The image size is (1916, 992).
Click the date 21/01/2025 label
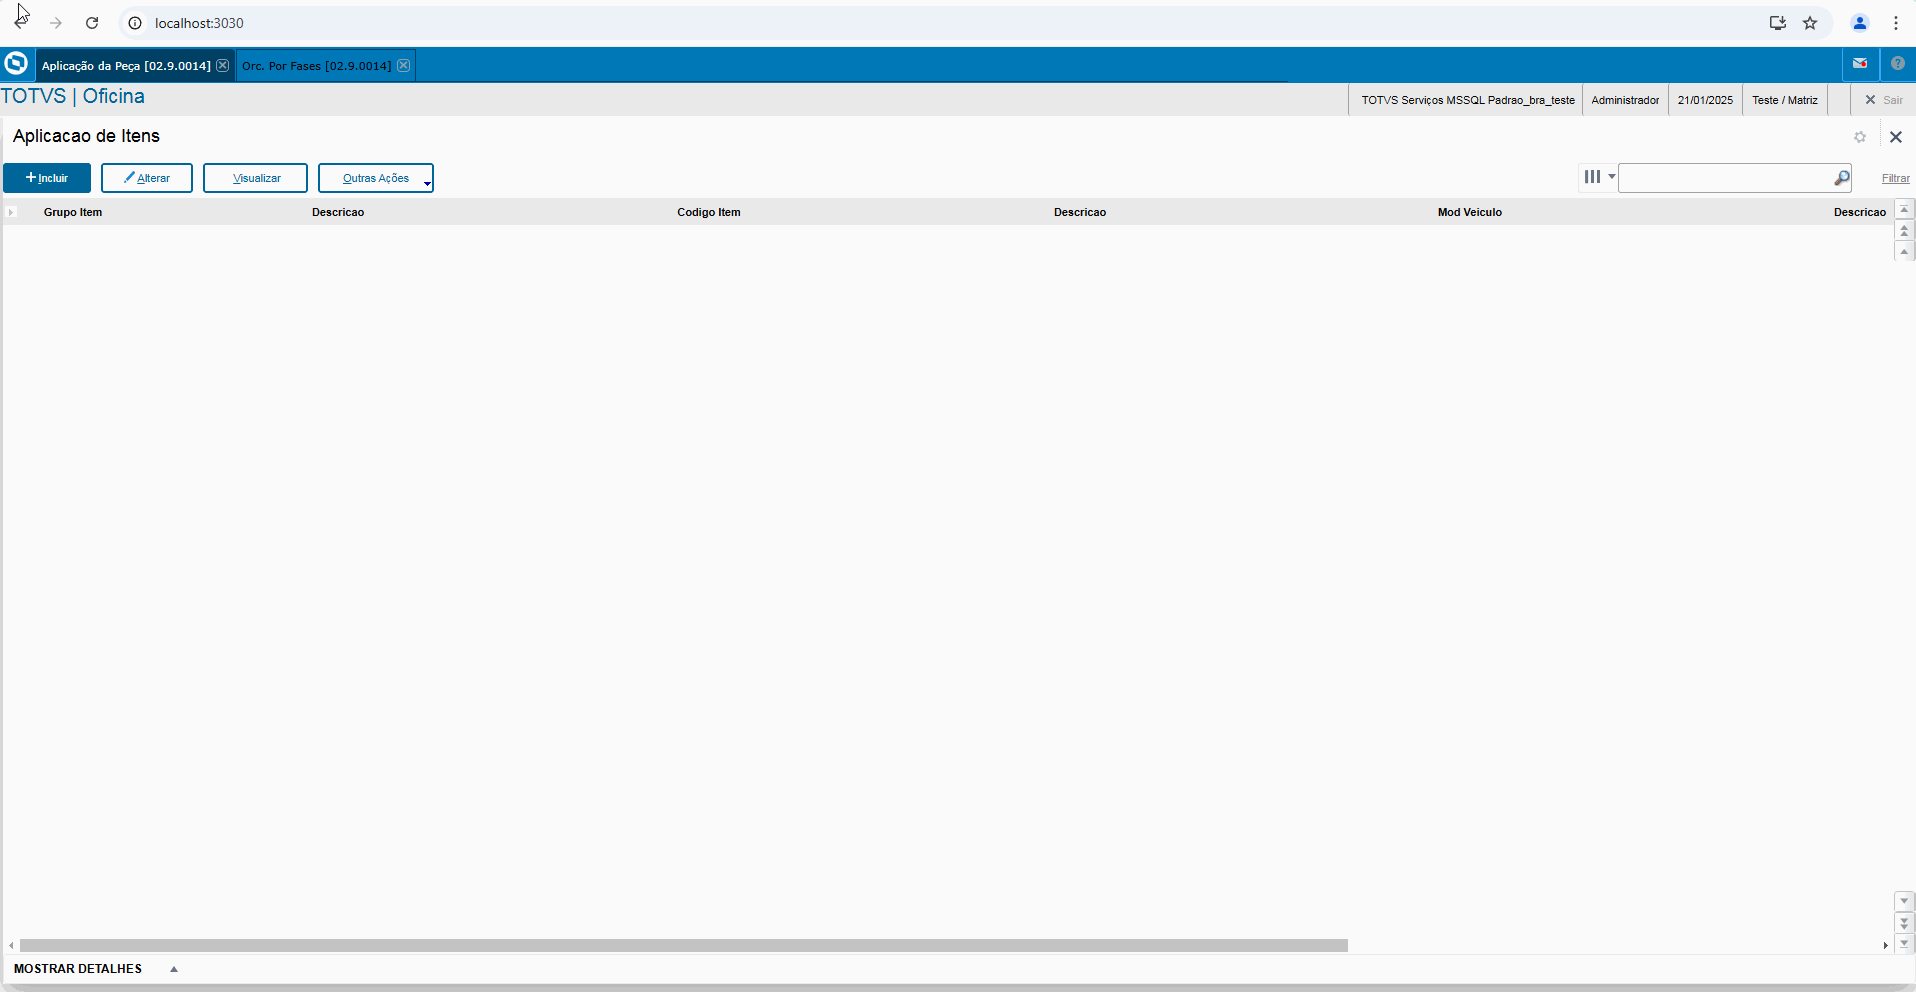coord(1705,100)
